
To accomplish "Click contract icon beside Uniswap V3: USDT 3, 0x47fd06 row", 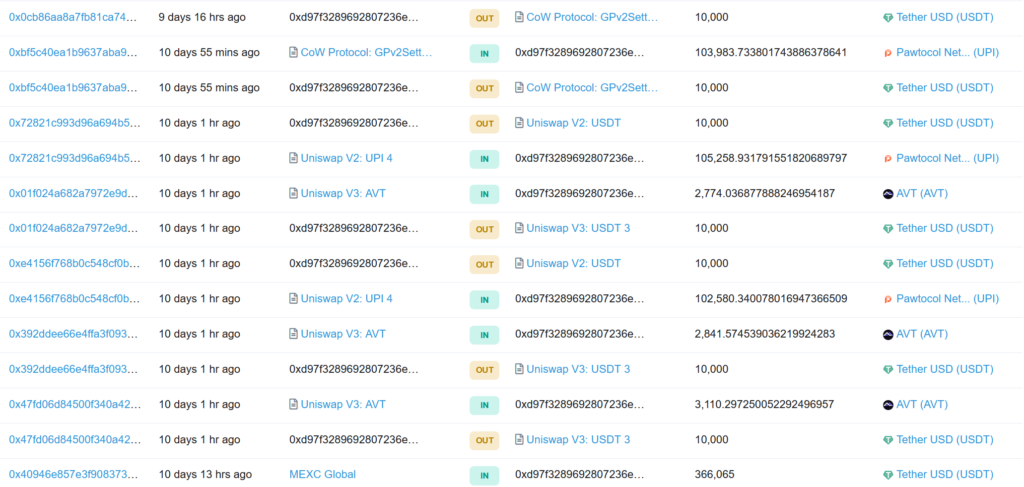I will click(x=519, y=440).
